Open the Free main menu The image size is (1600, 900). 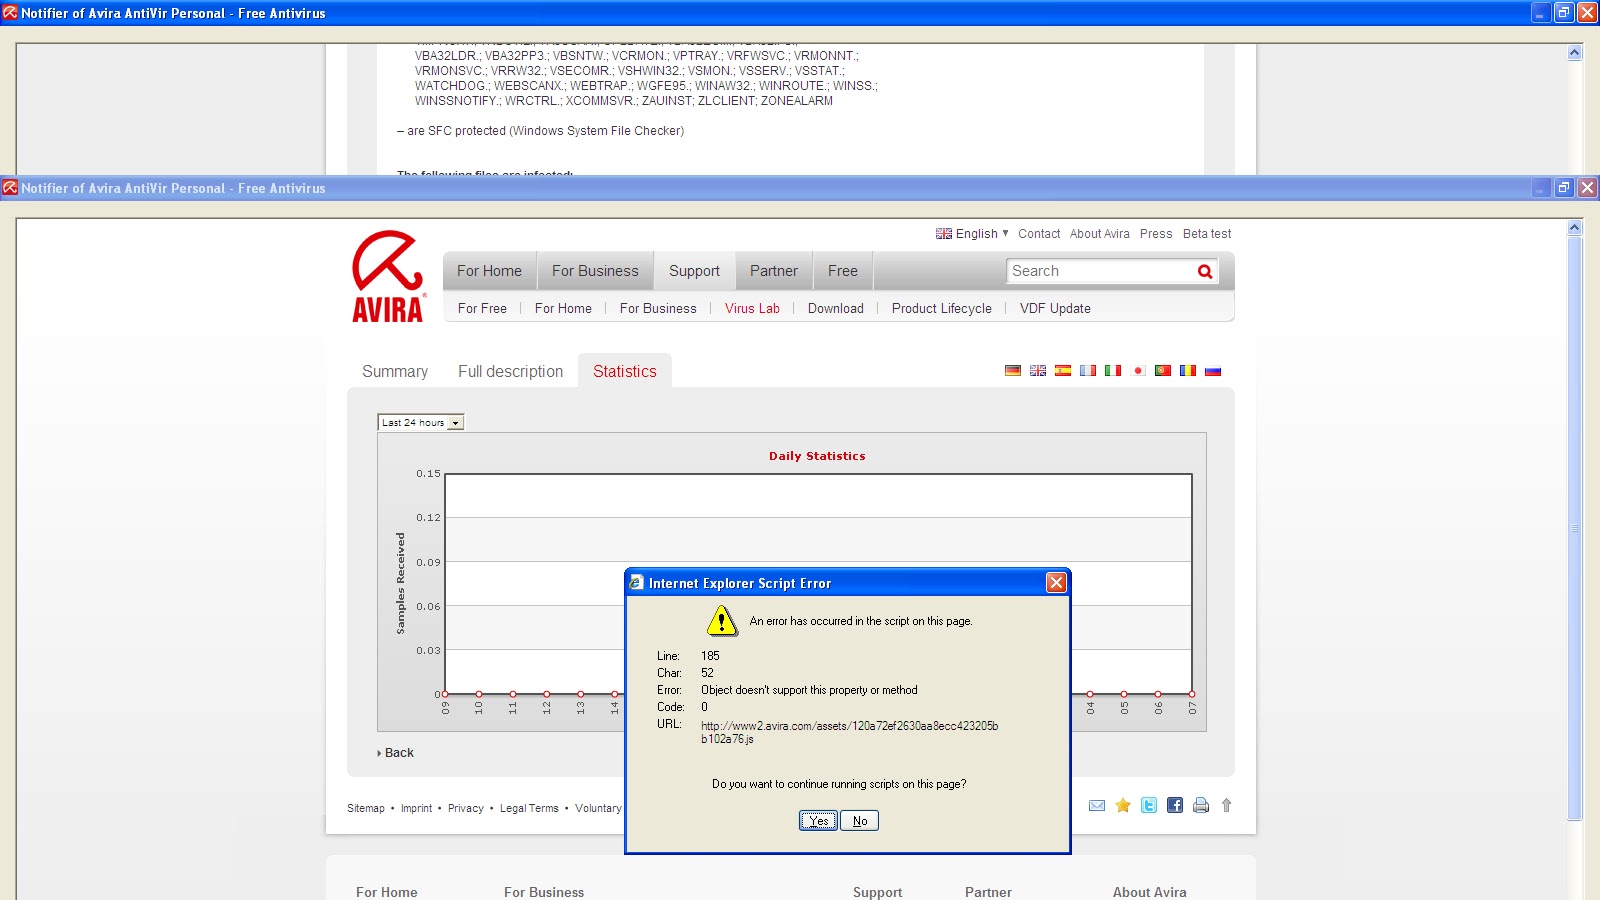click(843, 271)
